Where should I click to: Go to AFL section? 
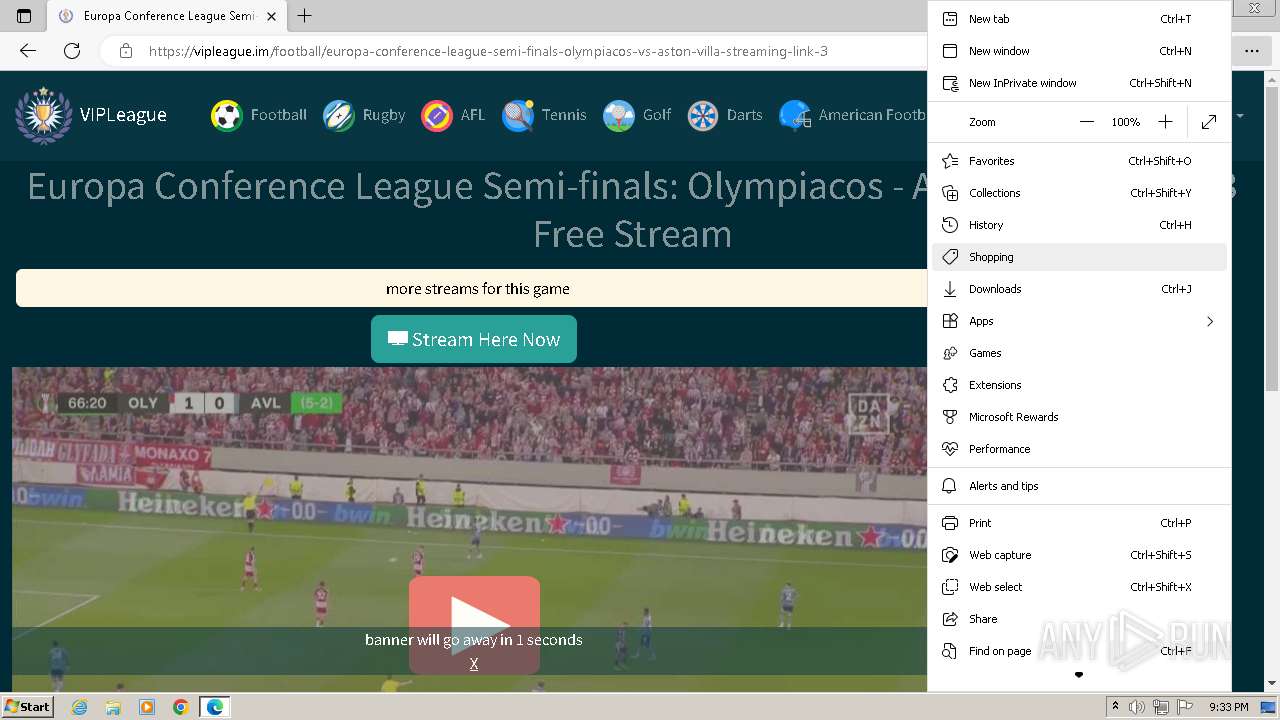click(x=453, y=115)
